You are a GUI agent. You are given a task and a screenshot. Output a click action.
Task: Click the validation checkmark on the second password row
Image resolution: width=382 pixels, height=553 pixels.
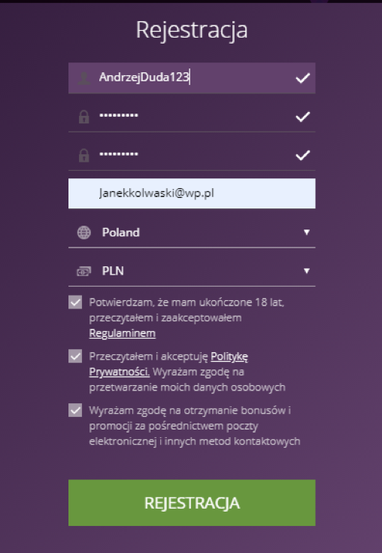(x=303, y=155)
